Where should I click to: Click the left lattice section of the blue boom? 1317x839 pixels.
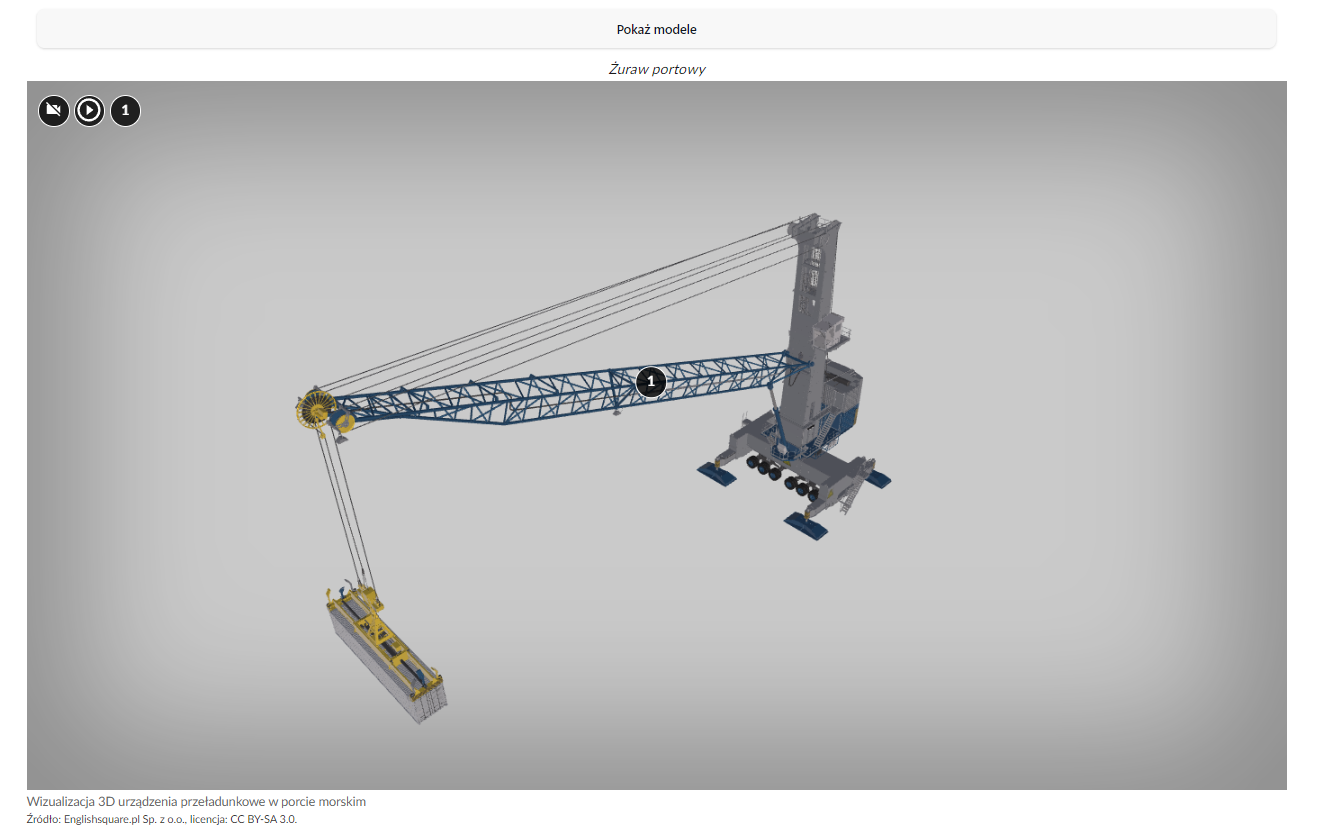420,405
